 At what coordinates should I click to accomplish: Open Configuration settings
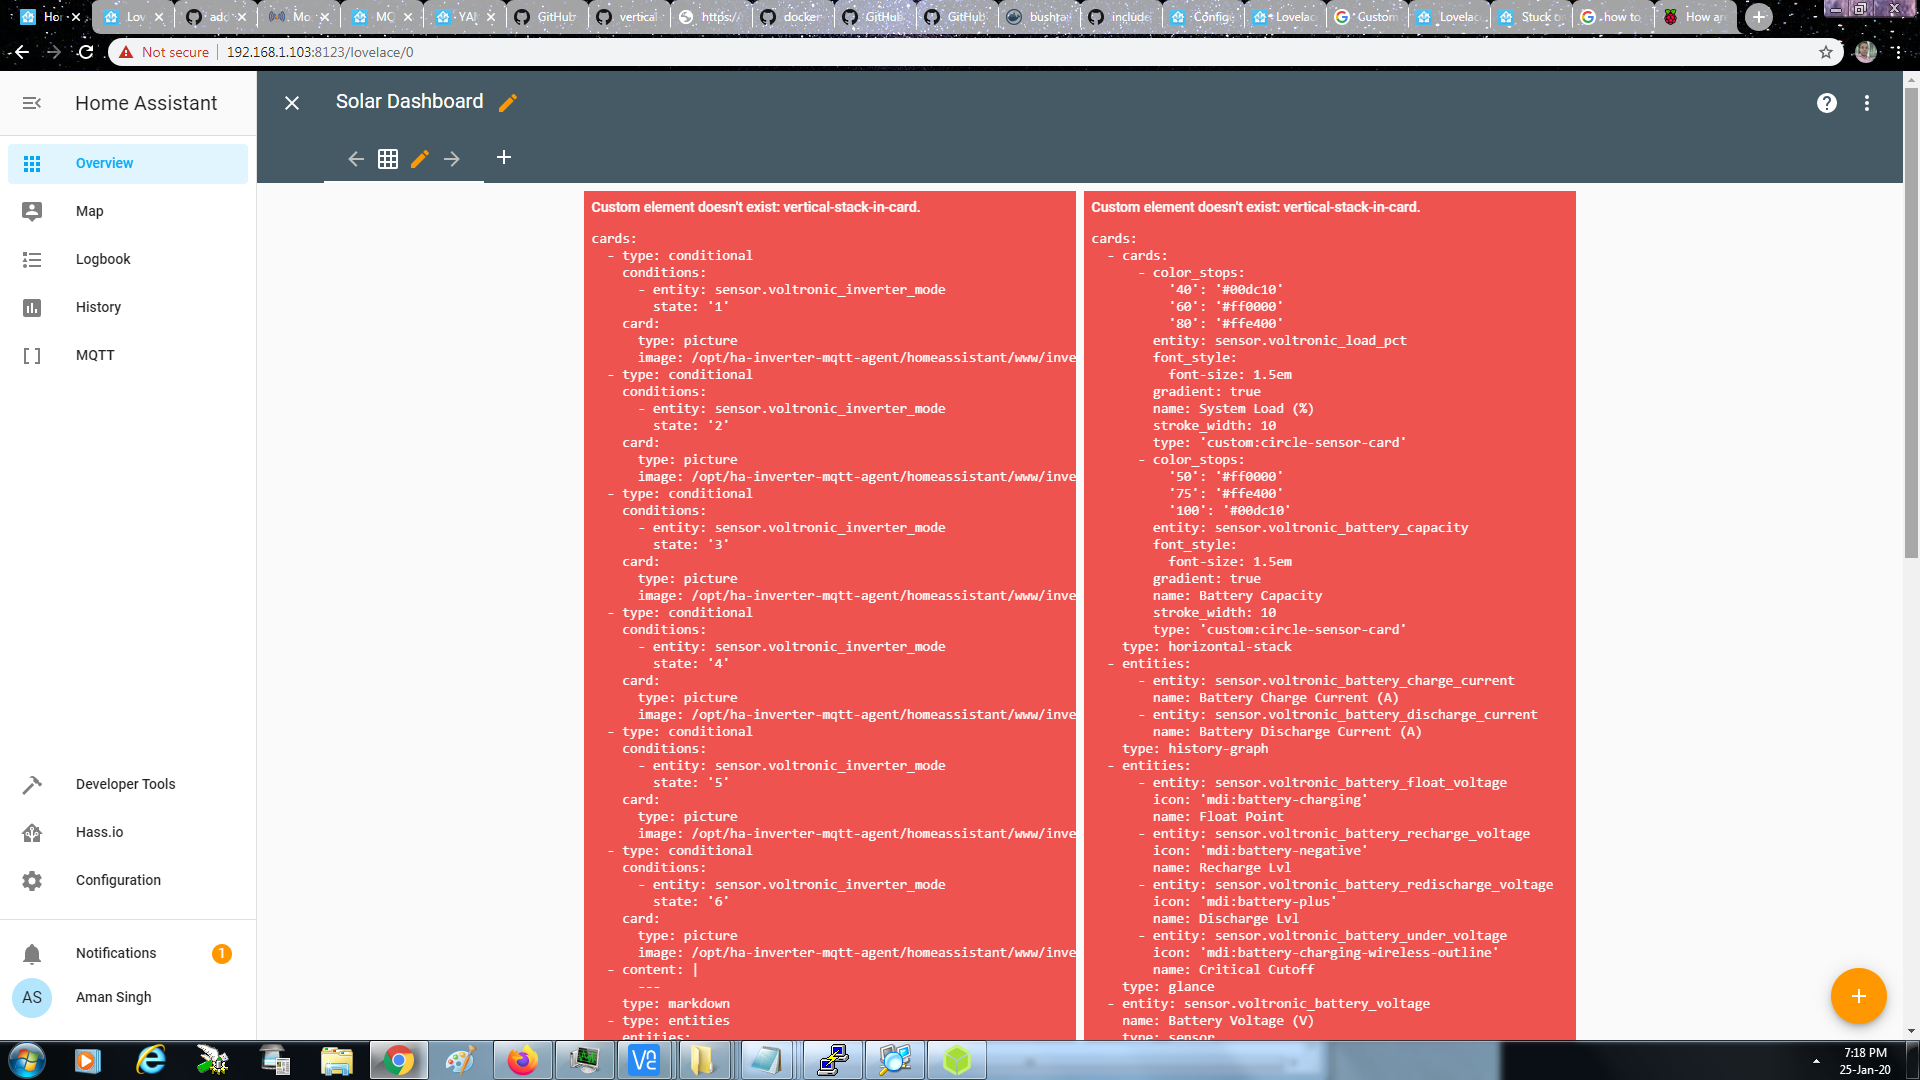(118, 880)
